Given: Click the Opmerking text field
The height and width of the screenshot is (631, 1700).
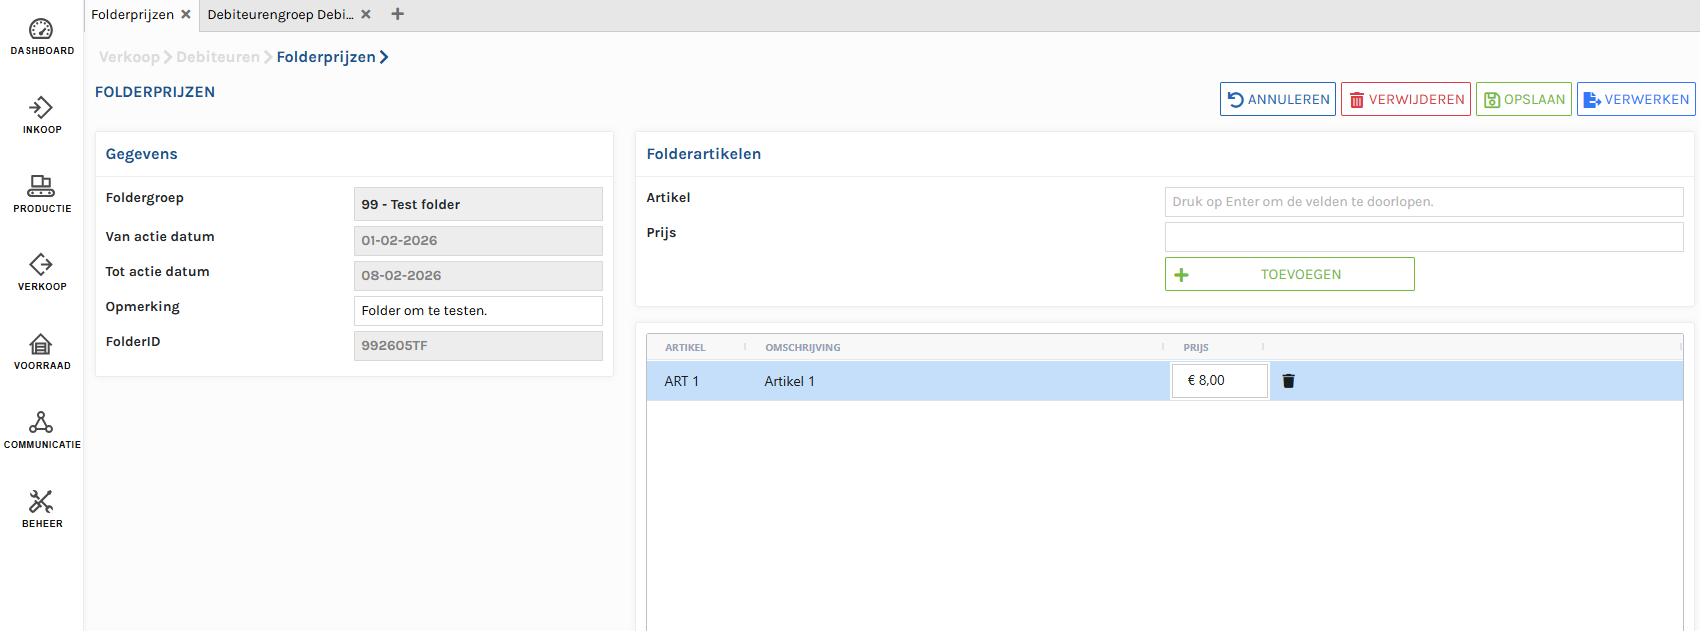Looking at the screenshot, I should (x=478, y=311).
